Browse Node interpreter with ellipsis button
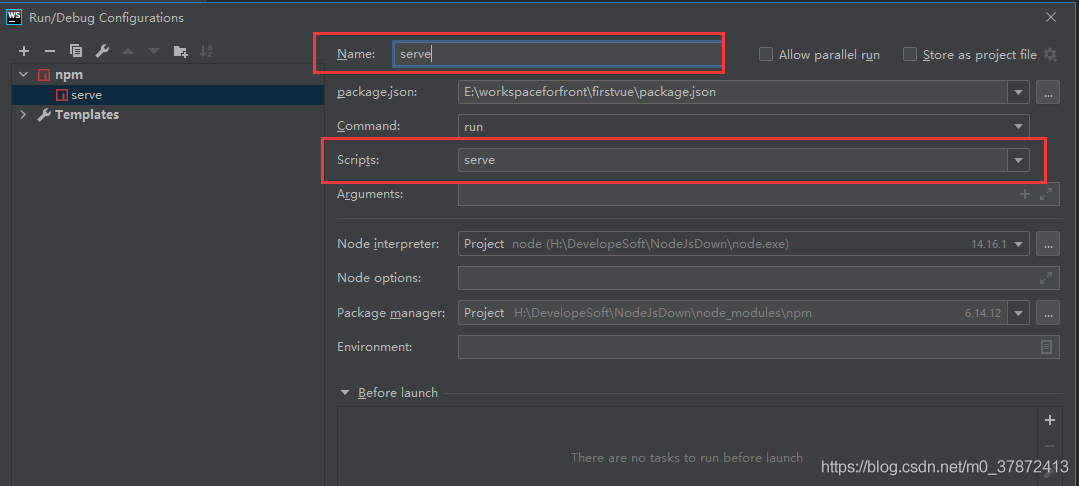Viewport: 1079px width, 486px height. (1047, 244)
